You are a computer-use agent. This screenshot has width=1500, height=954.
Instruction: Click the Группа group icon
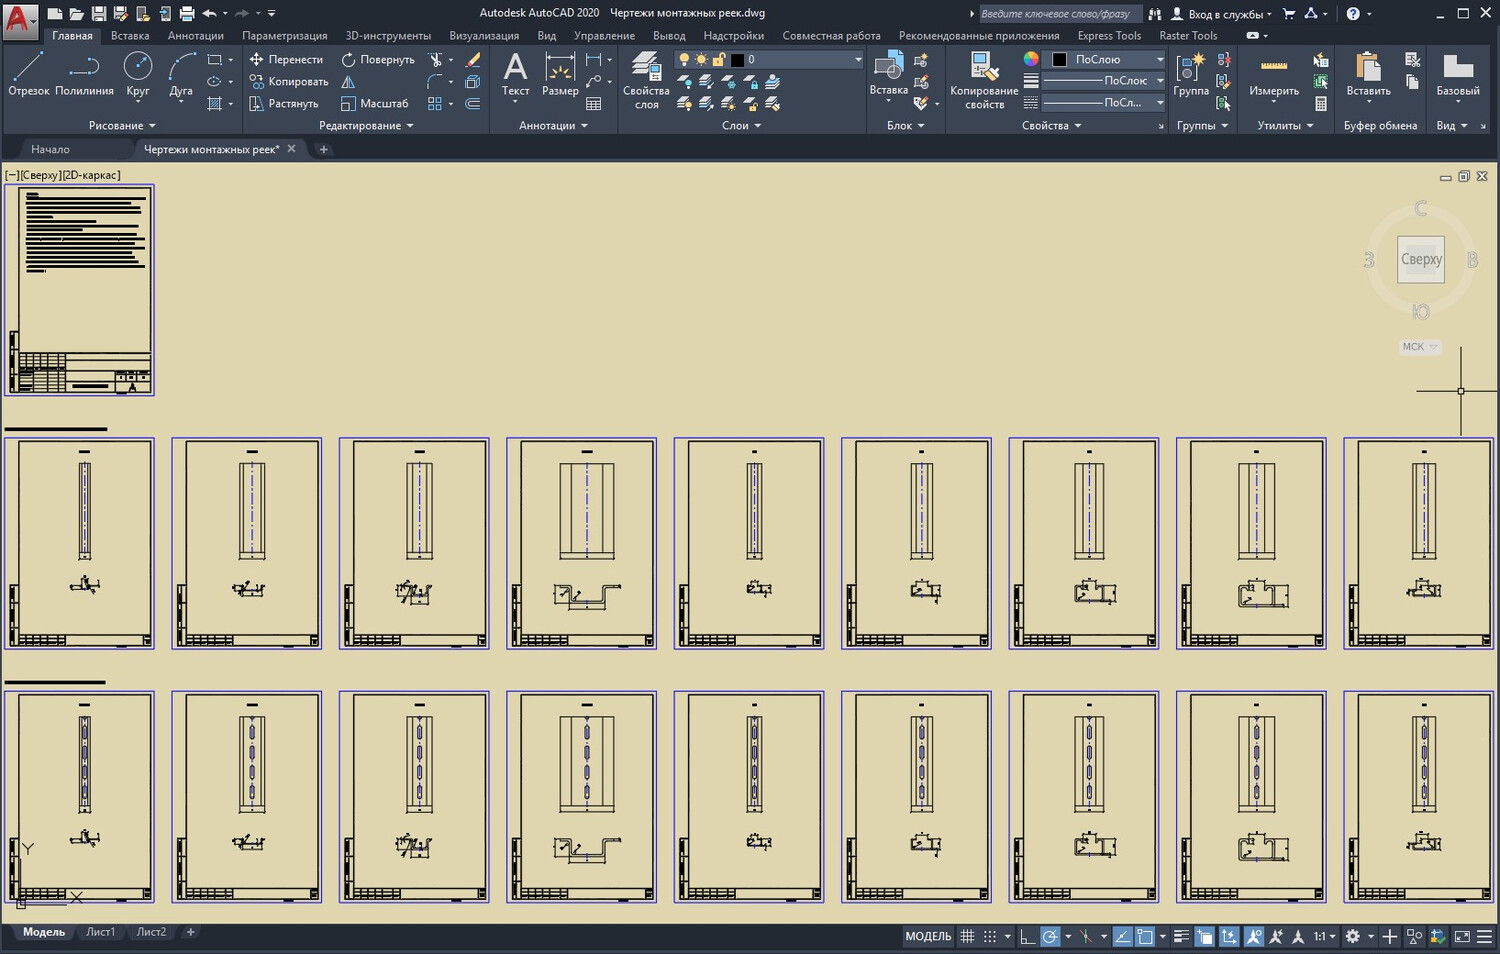pyautogui.click(x=1190, y=75)
